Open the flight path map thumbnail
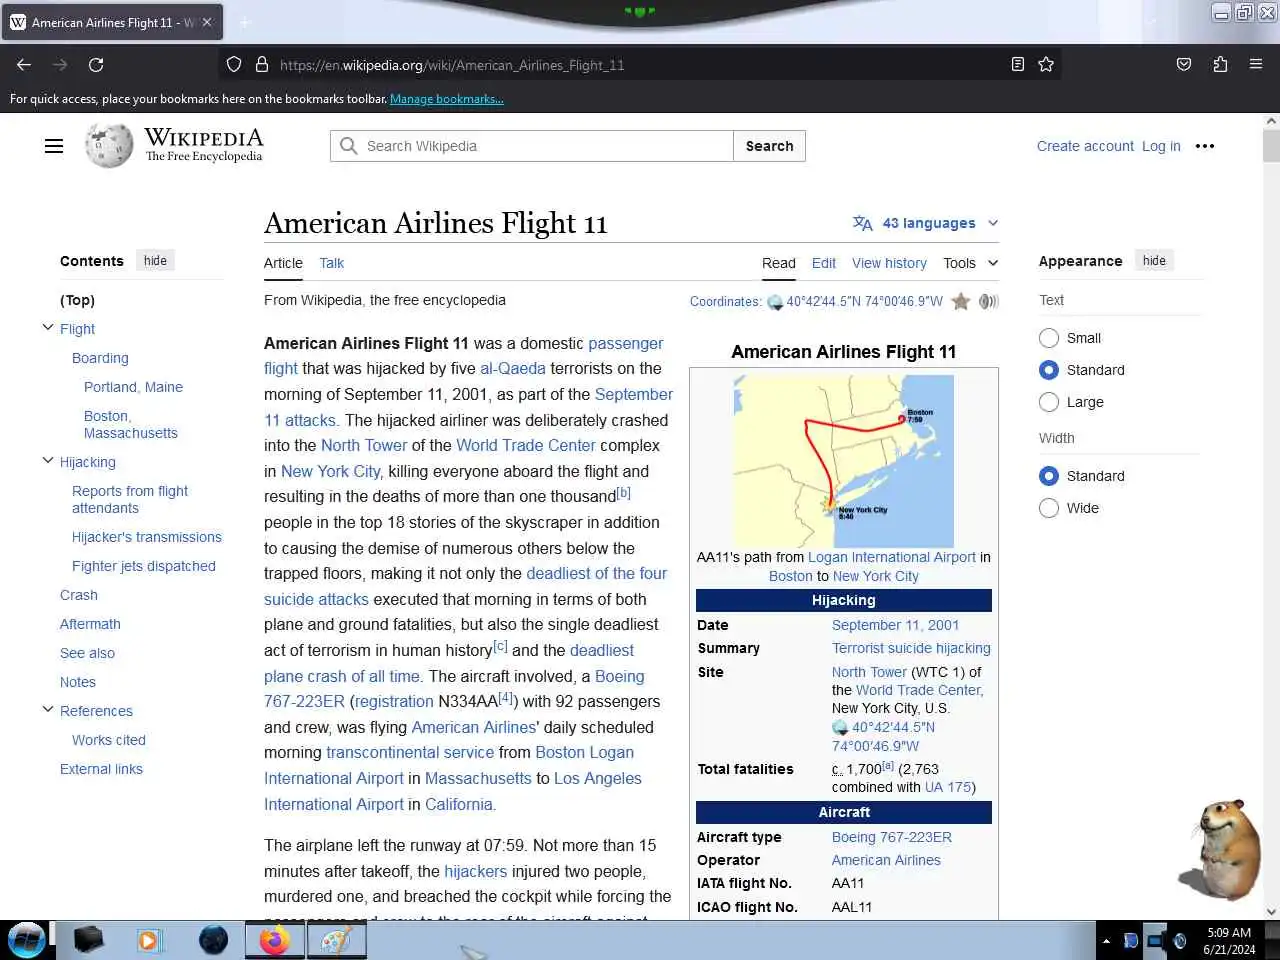The image size is (1280, 960). pyautogui.click(x=844, y=461)
